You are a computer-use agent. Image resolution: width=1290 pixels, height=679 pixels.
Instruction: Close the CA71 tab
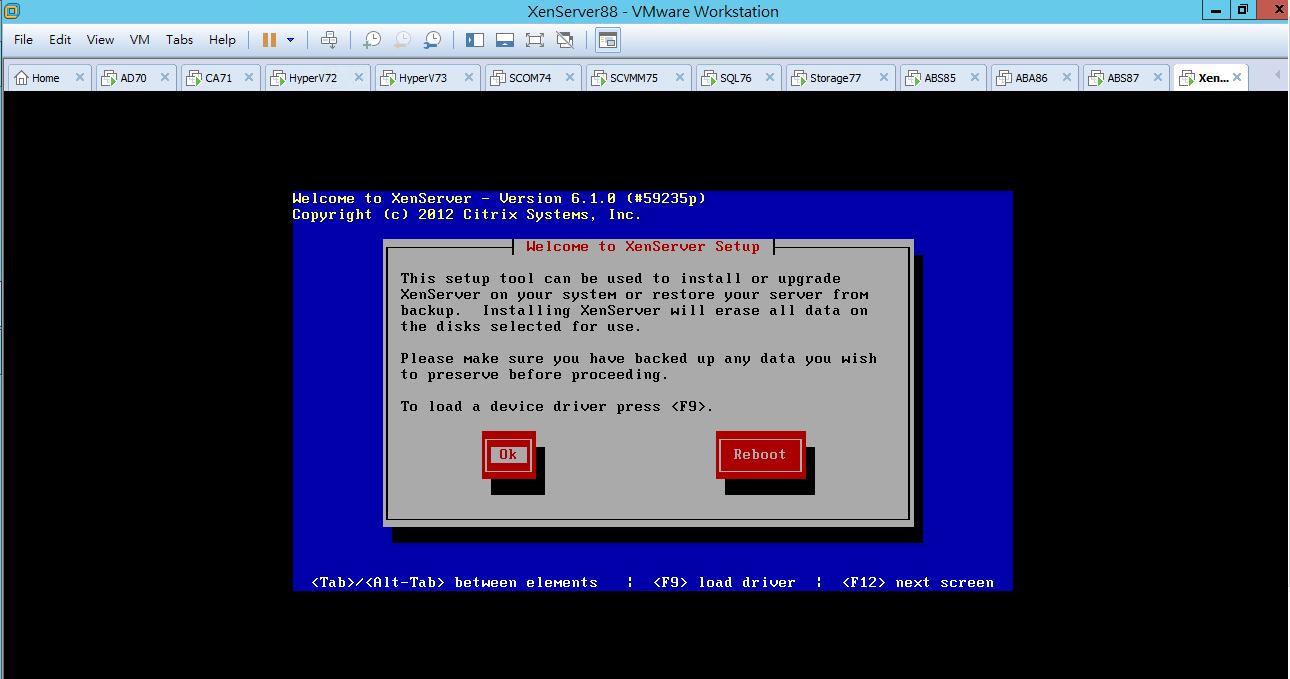249,78
